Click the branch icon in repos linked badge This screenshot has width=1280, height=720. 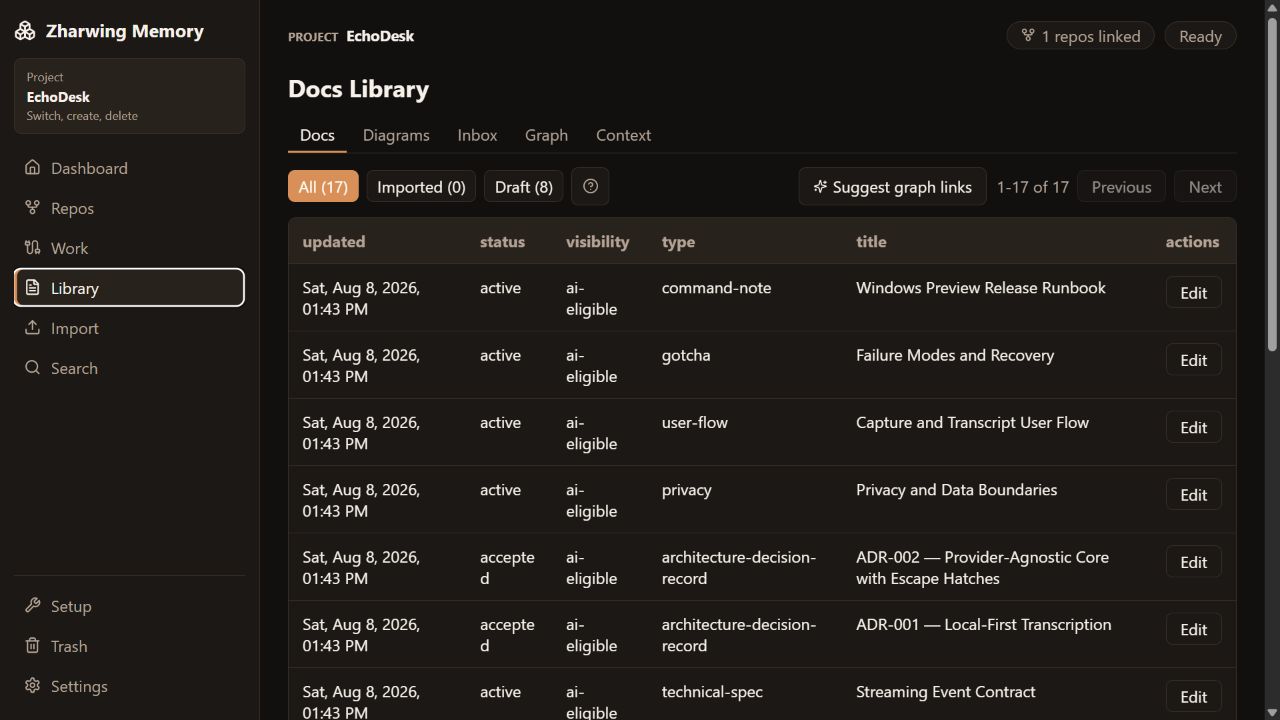pyautogui.click(x=1028, y=36)
